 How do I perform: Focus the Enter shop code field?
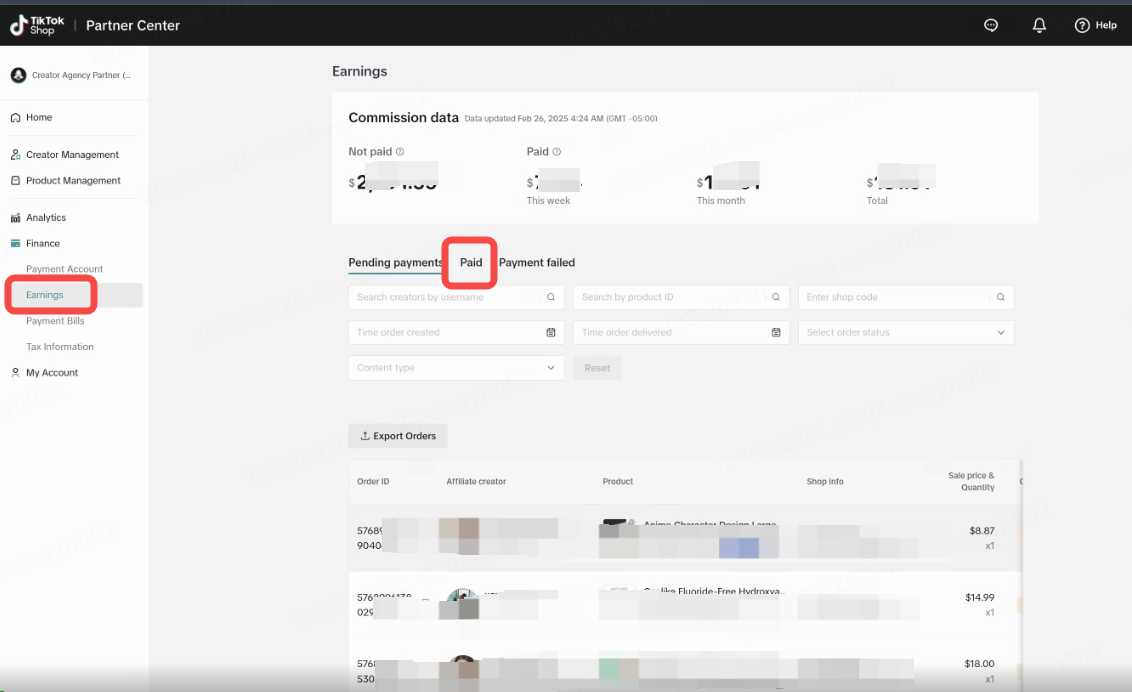(905, 297)
